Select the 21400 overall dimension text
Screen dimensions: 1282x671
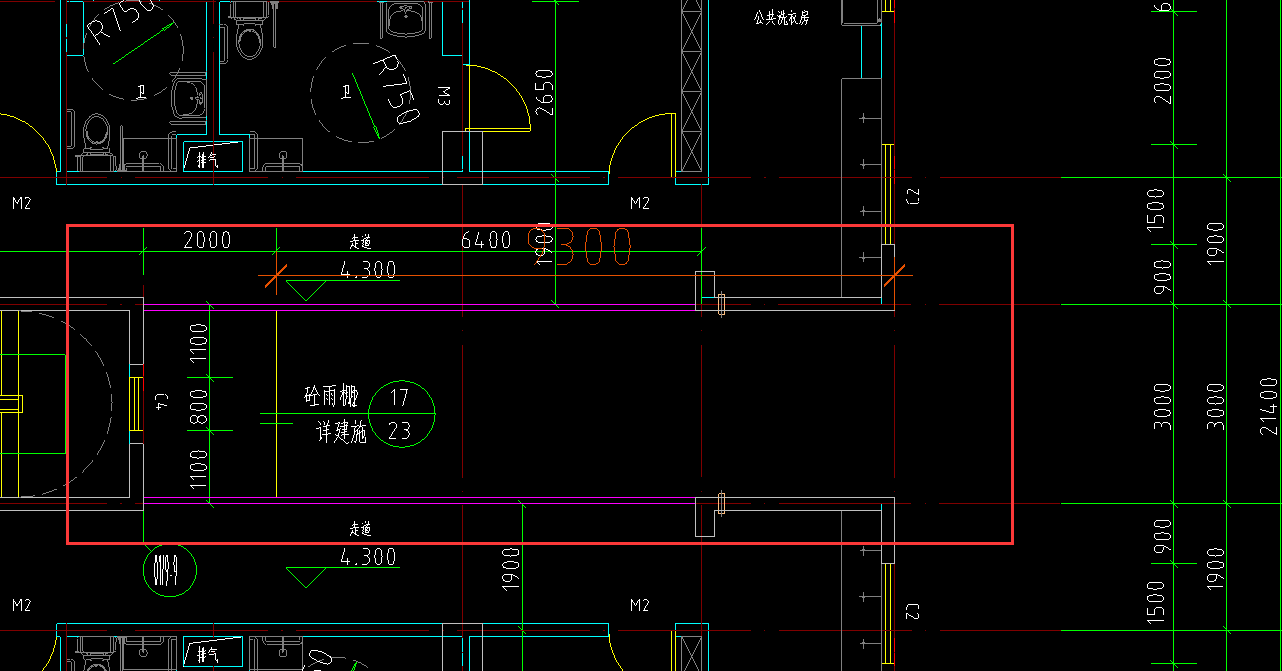point(1269,405)
